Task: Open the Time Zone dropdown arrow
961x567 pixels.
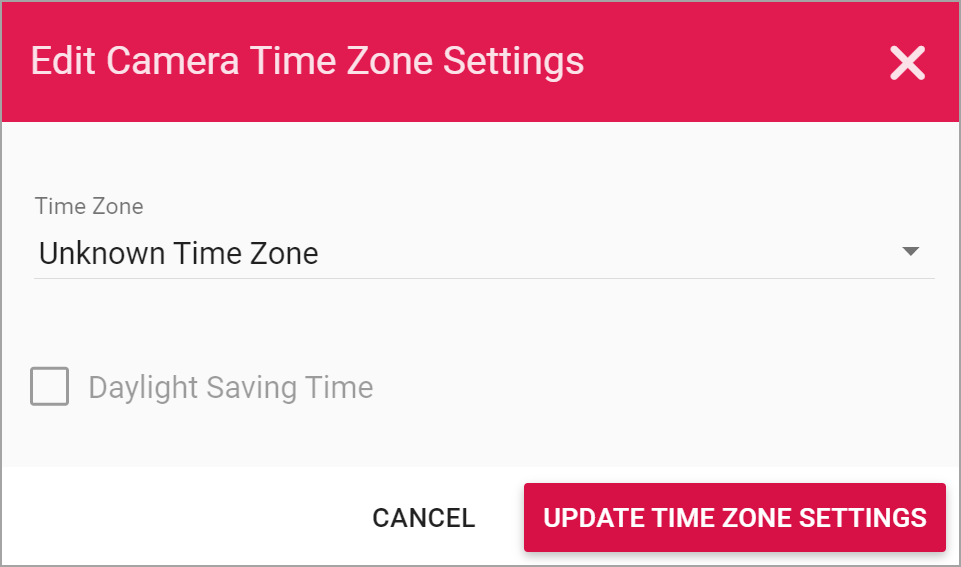Action: 910,252
